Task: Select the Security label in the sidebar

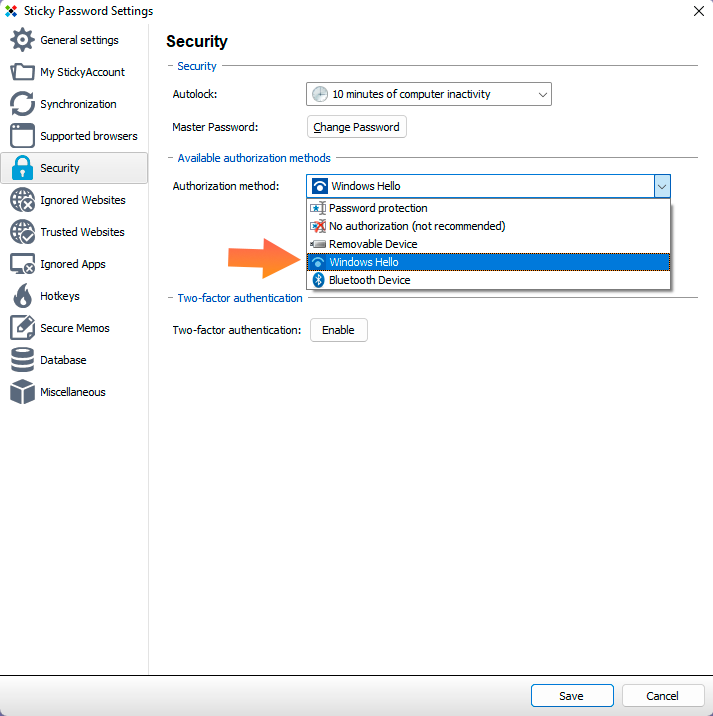Action: [59, 168]
